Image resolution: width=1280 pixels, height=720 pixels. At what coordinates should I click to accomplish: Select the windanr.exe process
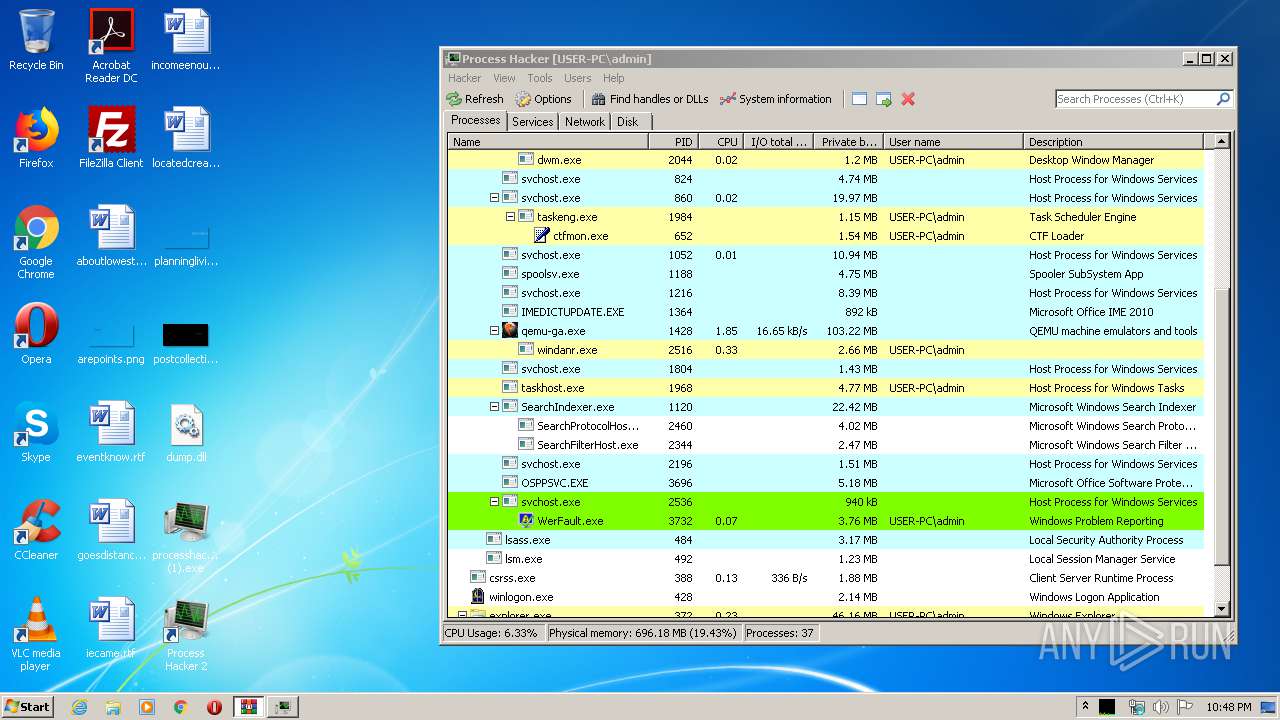pyautogui.click(x=826, y=350)
